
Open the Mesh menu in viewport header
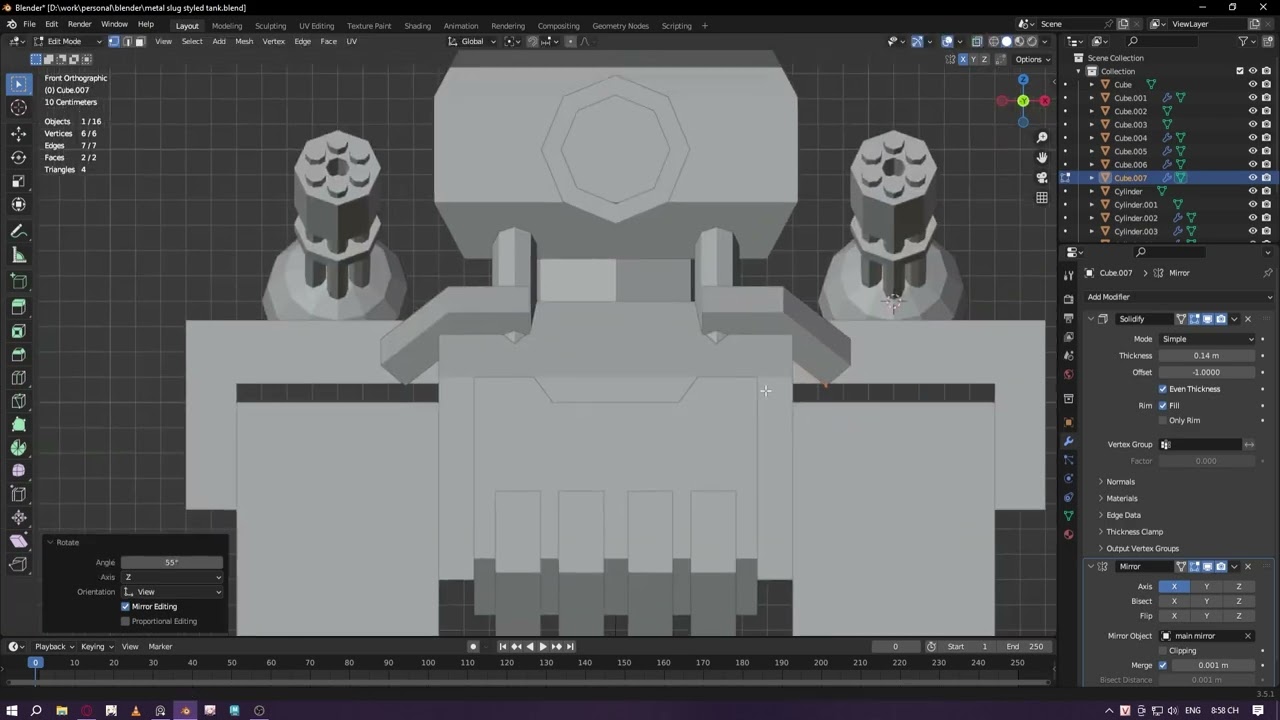(244, 41)
